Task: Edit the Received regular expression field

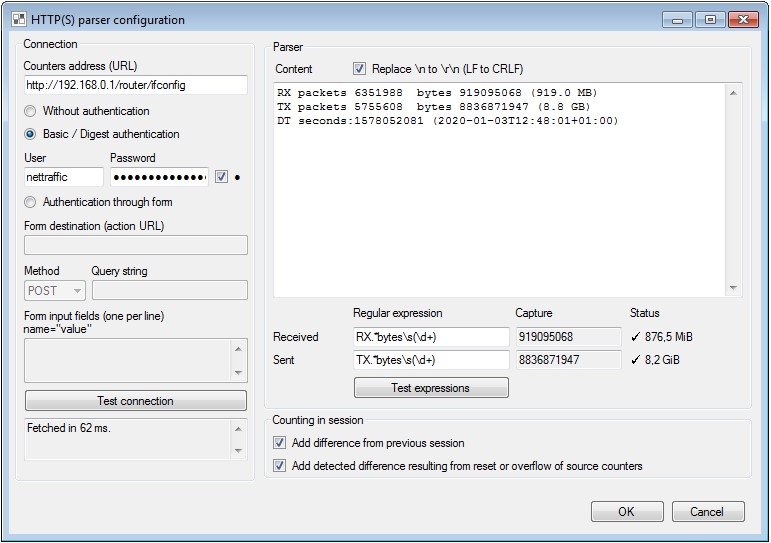Action: (x=431, y=338)
